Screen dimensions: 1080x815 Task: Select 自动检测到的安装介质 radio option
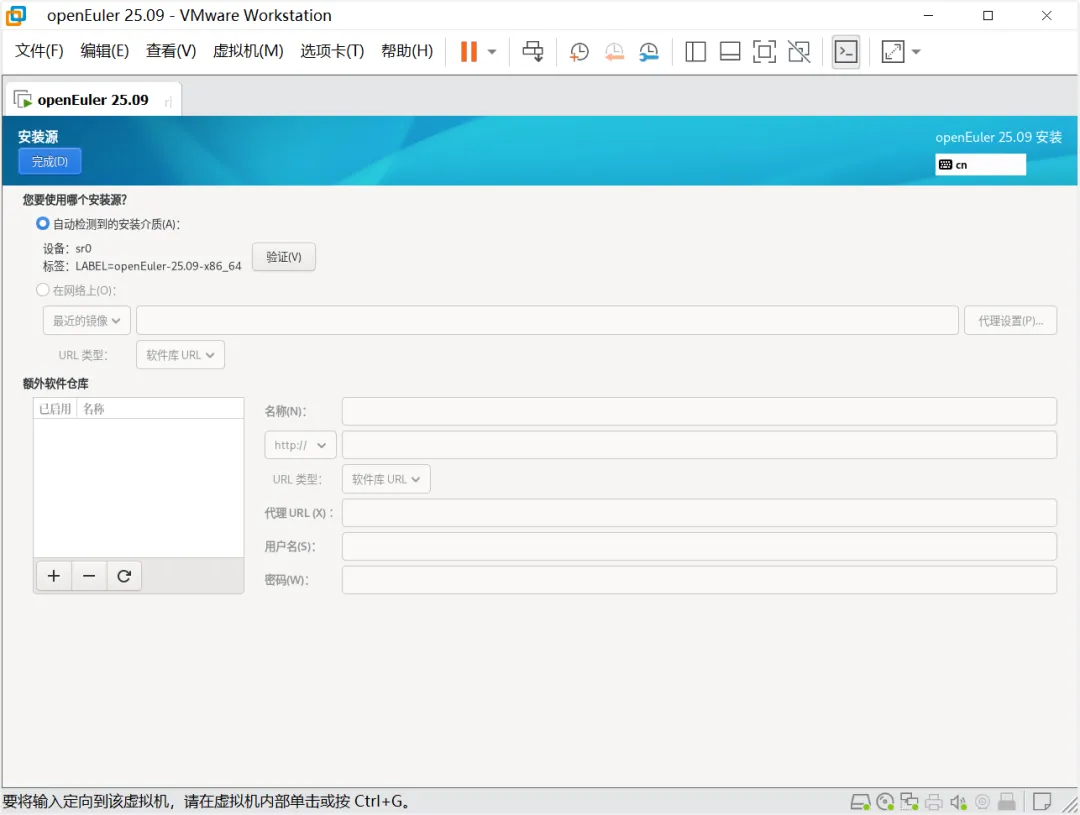click(x=43, y=224)
